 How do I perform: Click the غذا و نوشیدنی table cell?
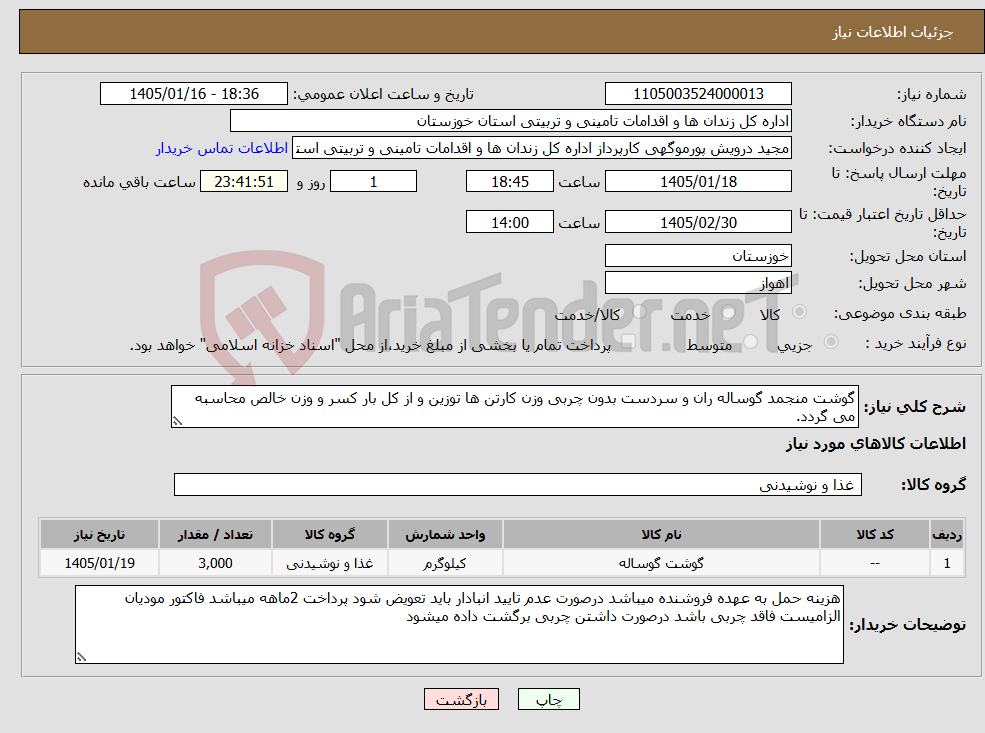point(329,563)
